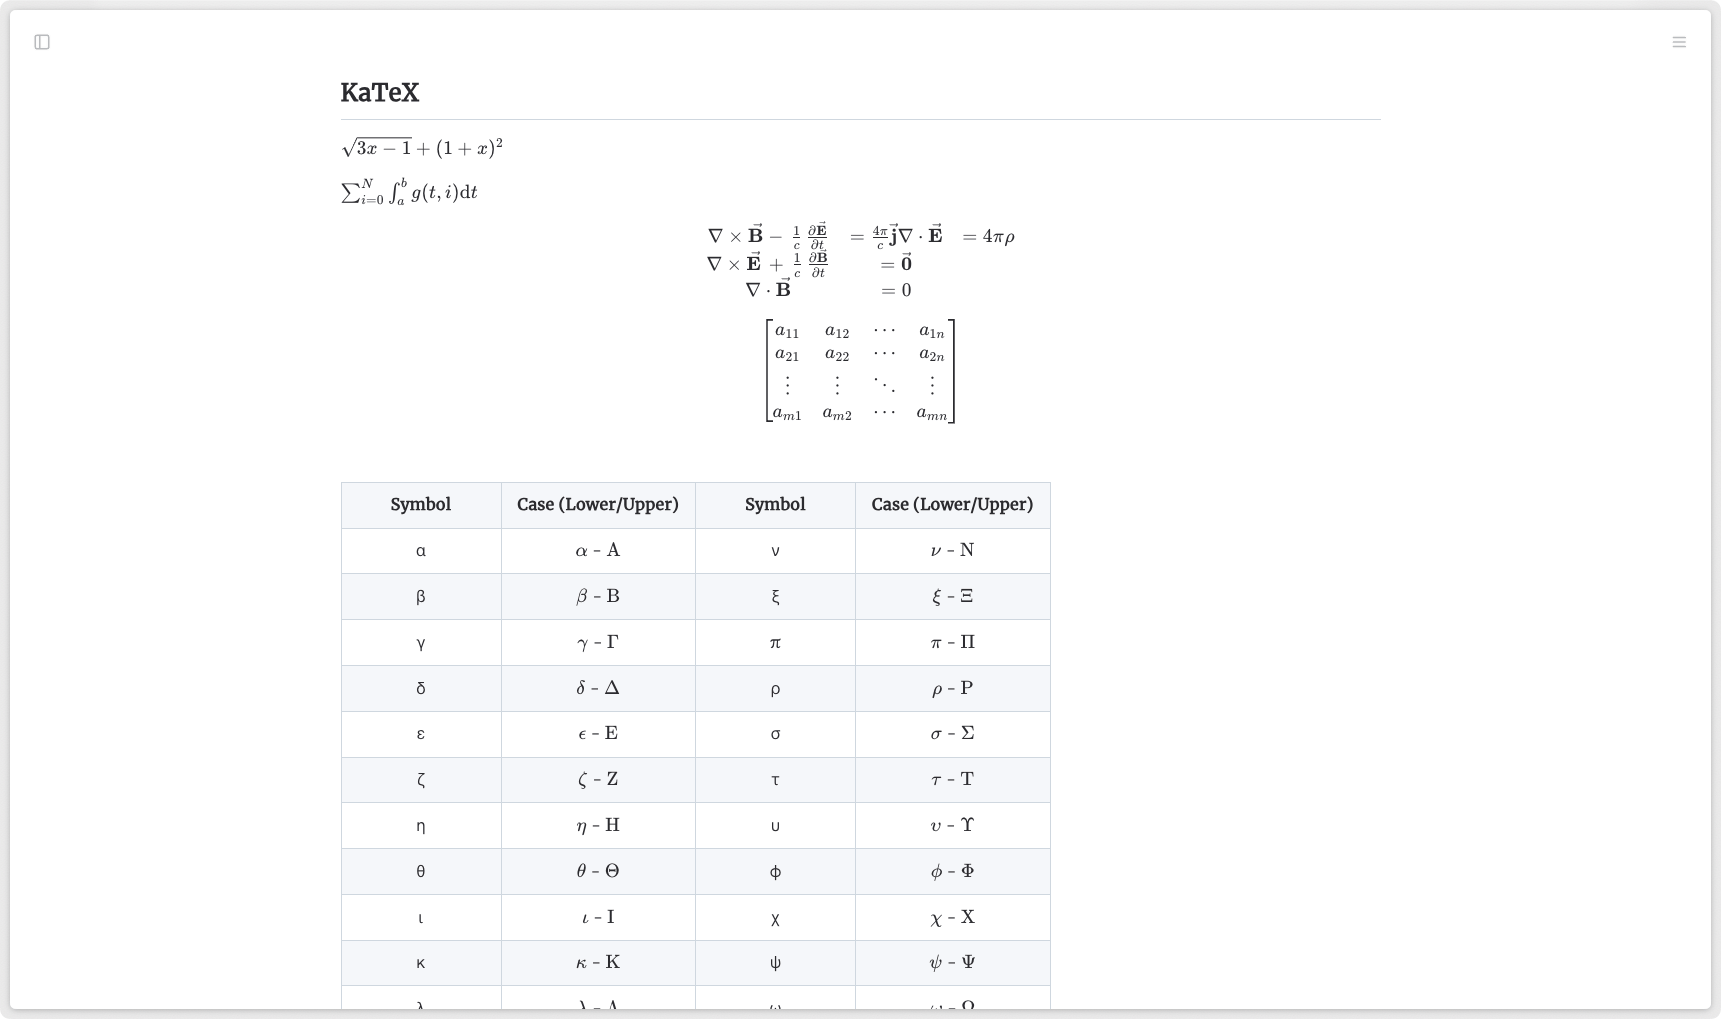Click the 'π - Π' cell
The height and width of the screenshot is (1019, 1721).
point(952,643)
